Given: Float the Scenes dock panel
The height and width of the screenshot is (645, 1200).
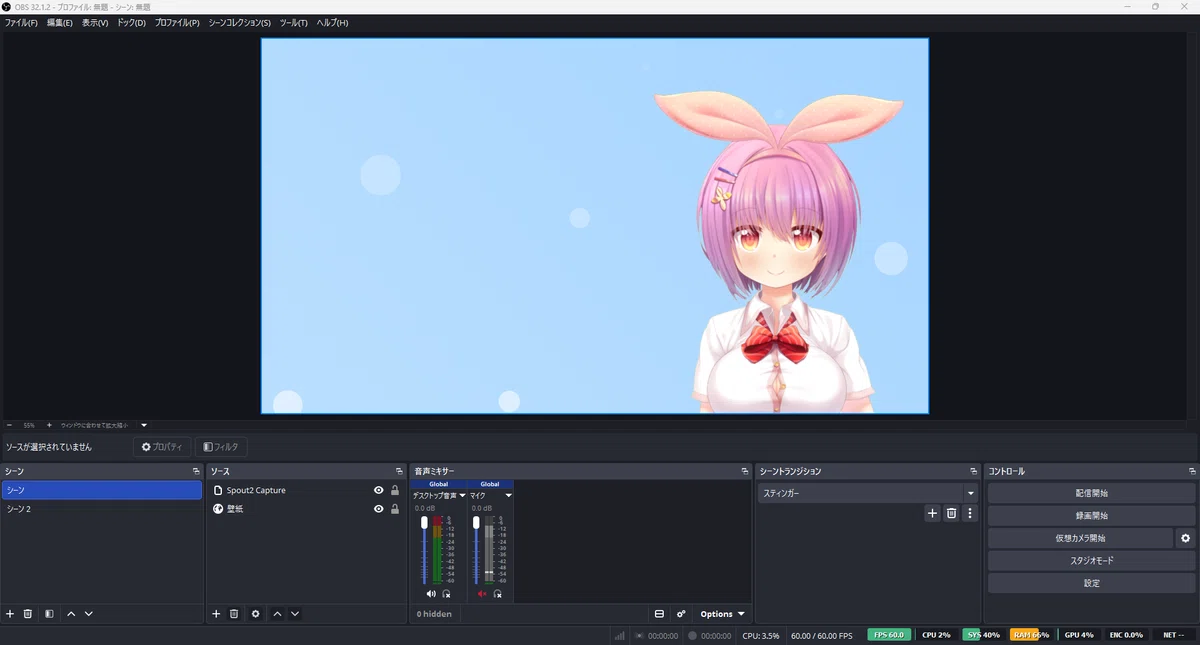Looking at the screenshot, I should [x=196, y=471].
